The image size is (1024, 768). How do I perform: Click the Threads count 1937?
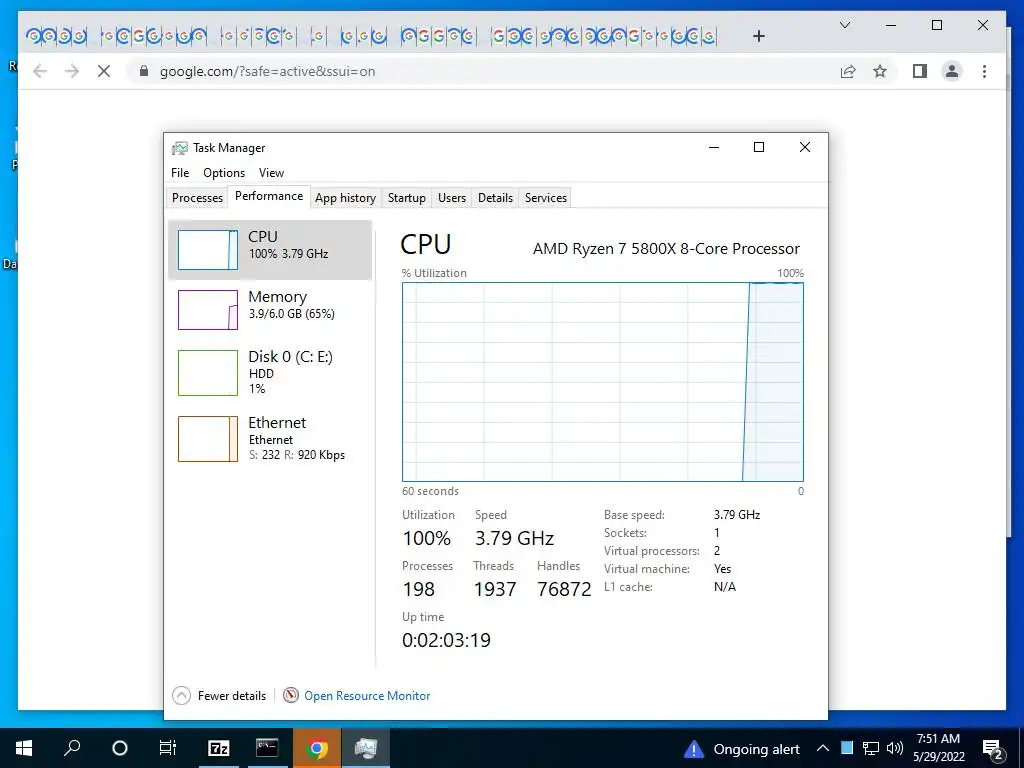(x=494, y=589)
